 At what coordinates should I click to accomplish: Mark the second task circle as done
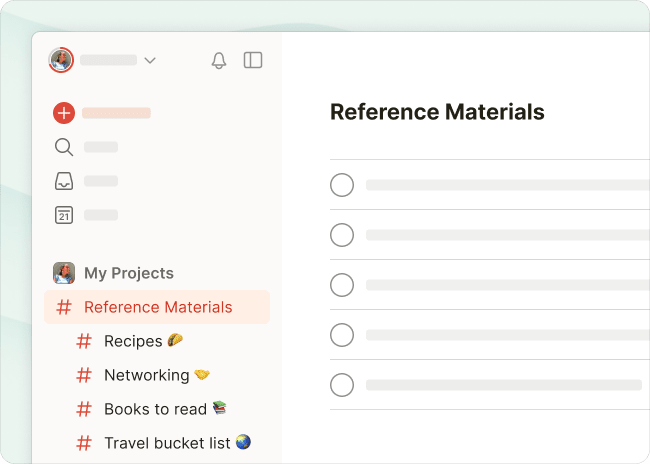click(x=342, y=235)
